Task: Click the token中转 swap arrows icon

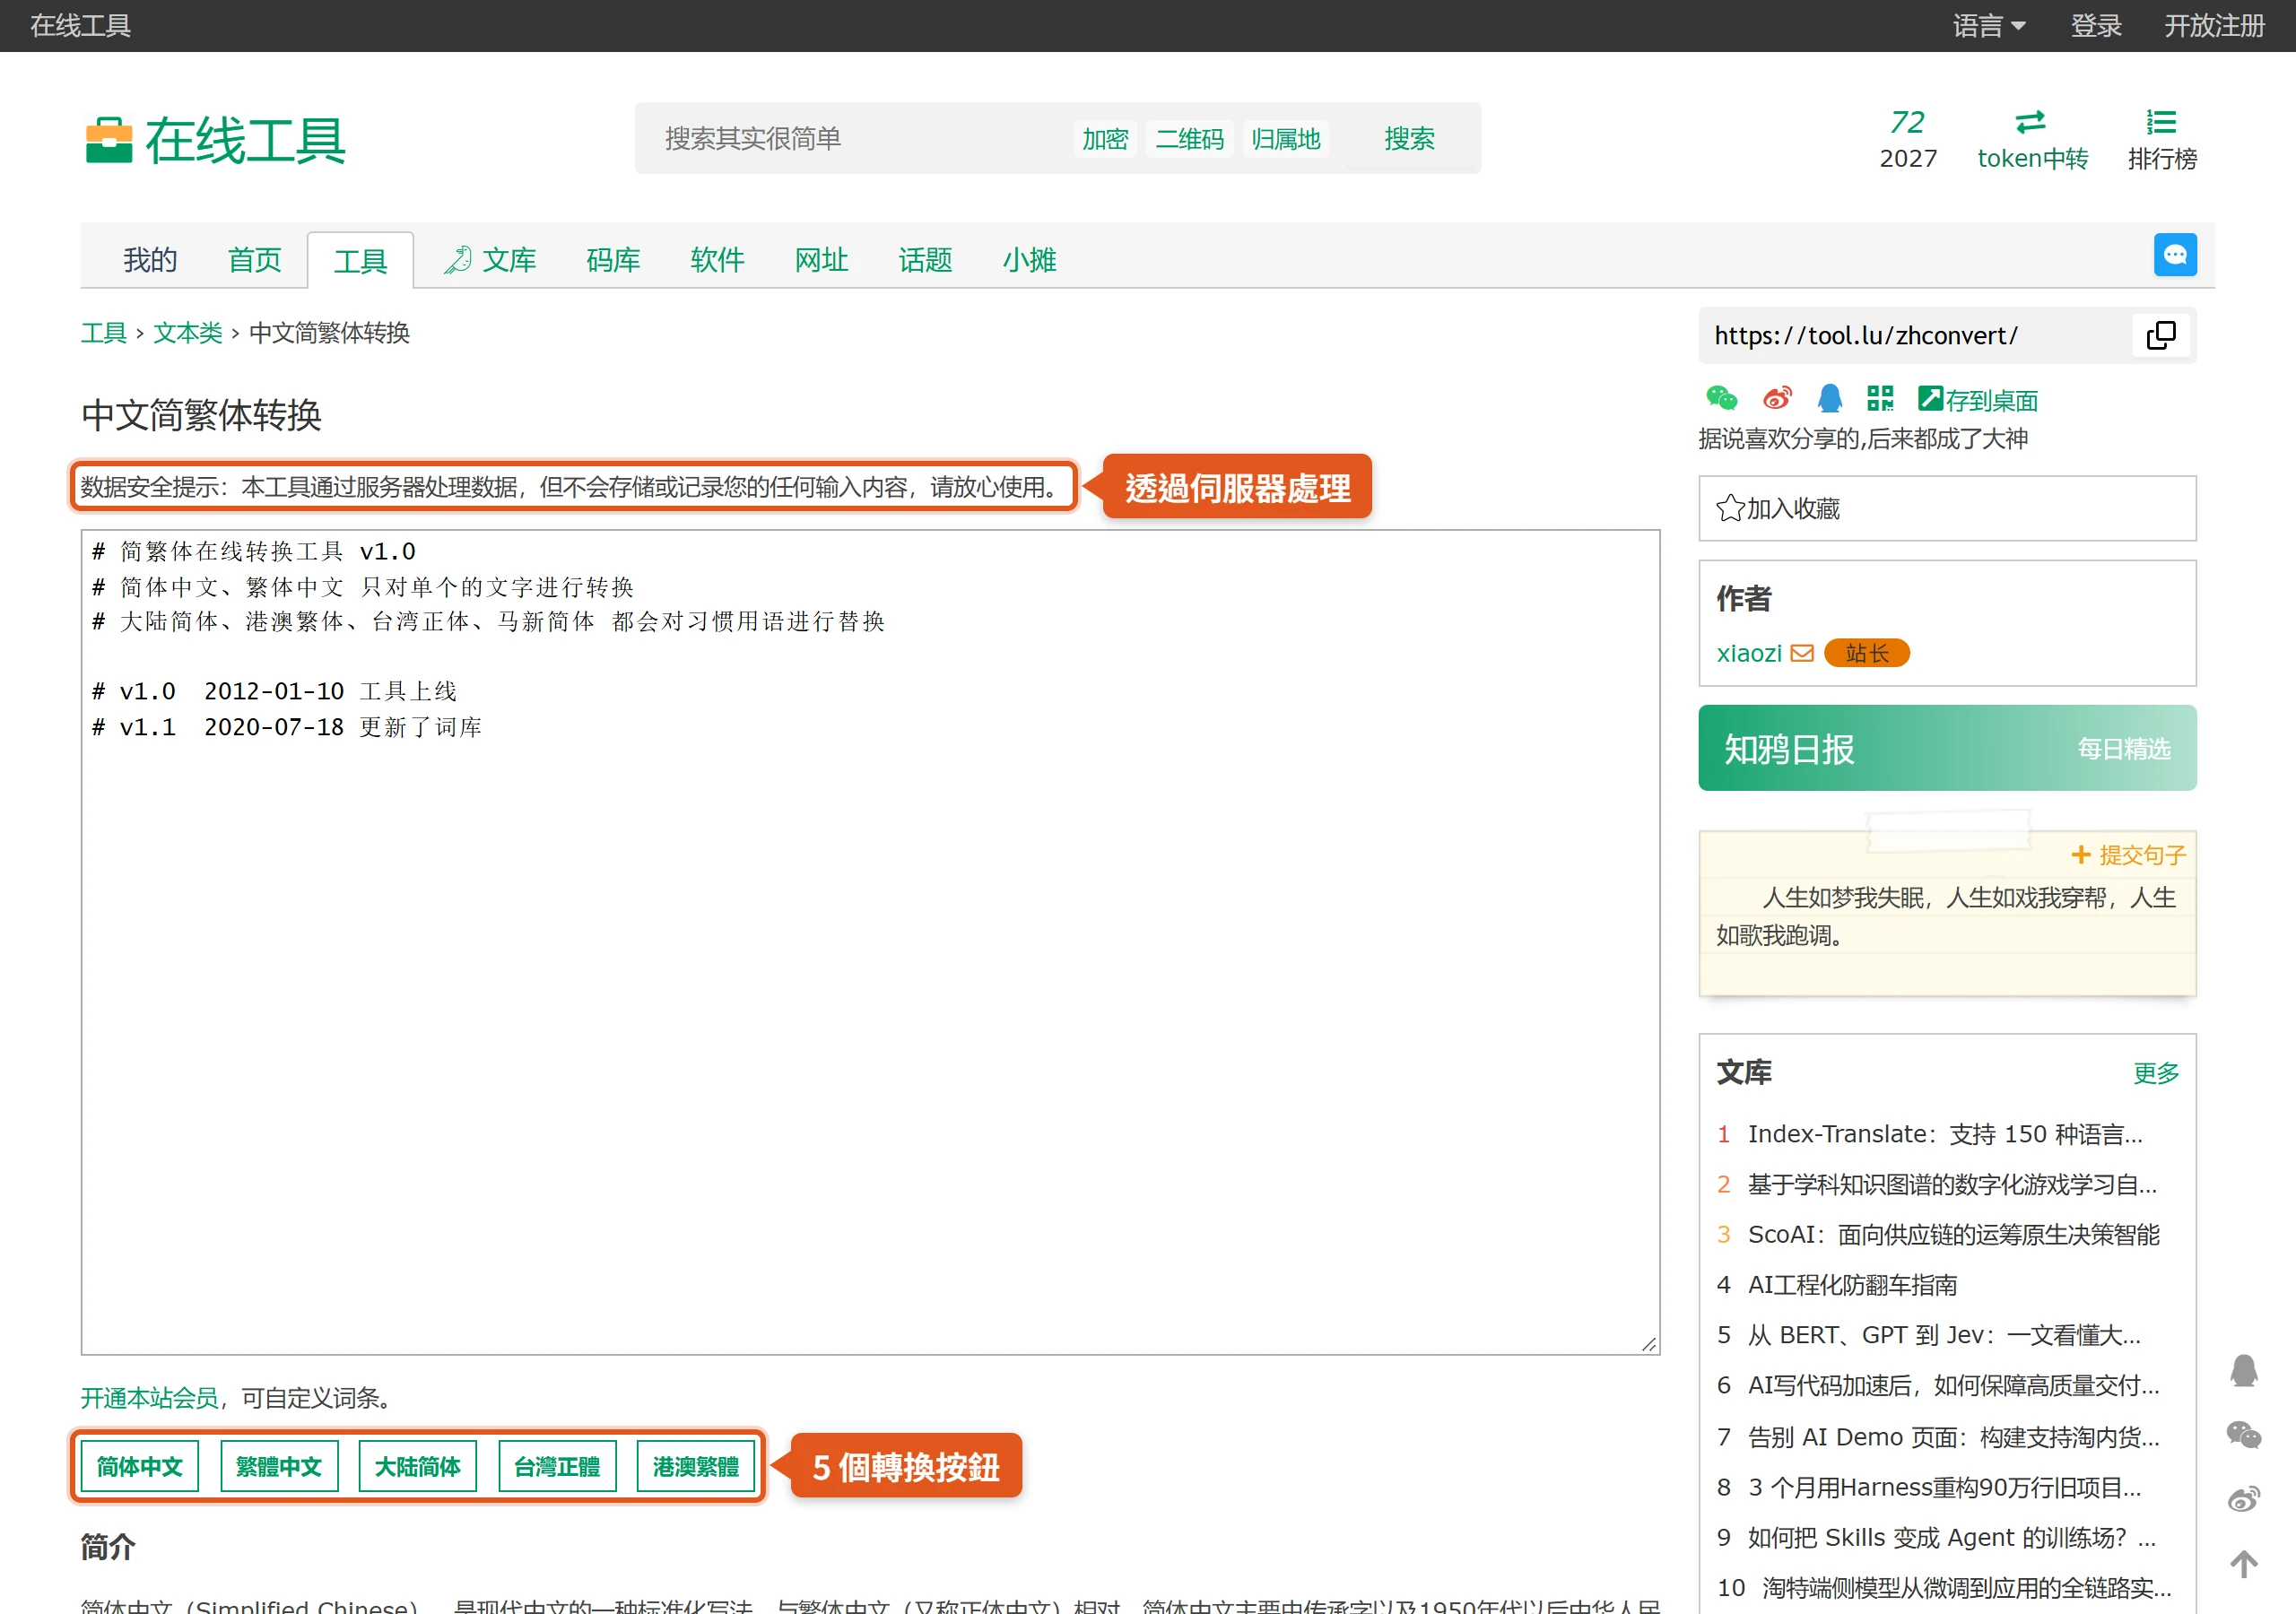Action: click(2030, 122)
